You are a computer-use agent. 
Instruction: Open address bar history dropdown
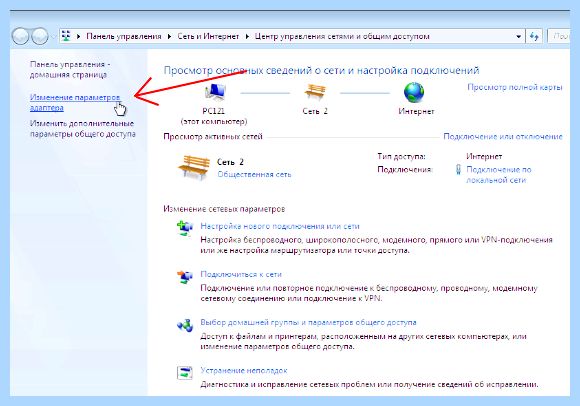(x=518, y=36)
